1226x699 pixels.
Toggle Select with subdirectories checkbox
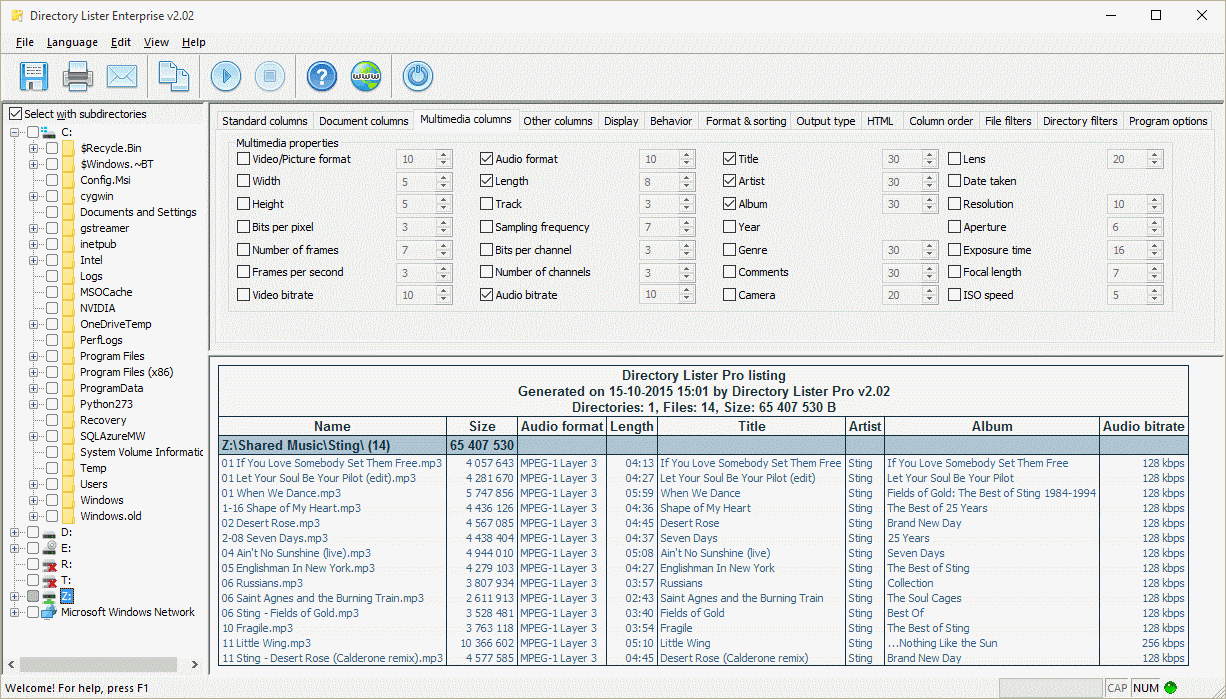coord(15,114)
